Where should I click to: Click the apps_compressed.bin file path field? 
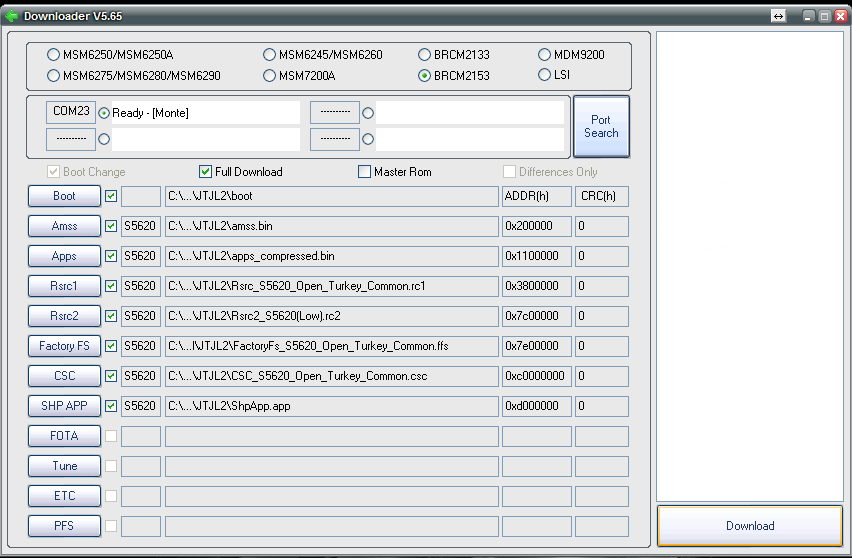[330, 256]
